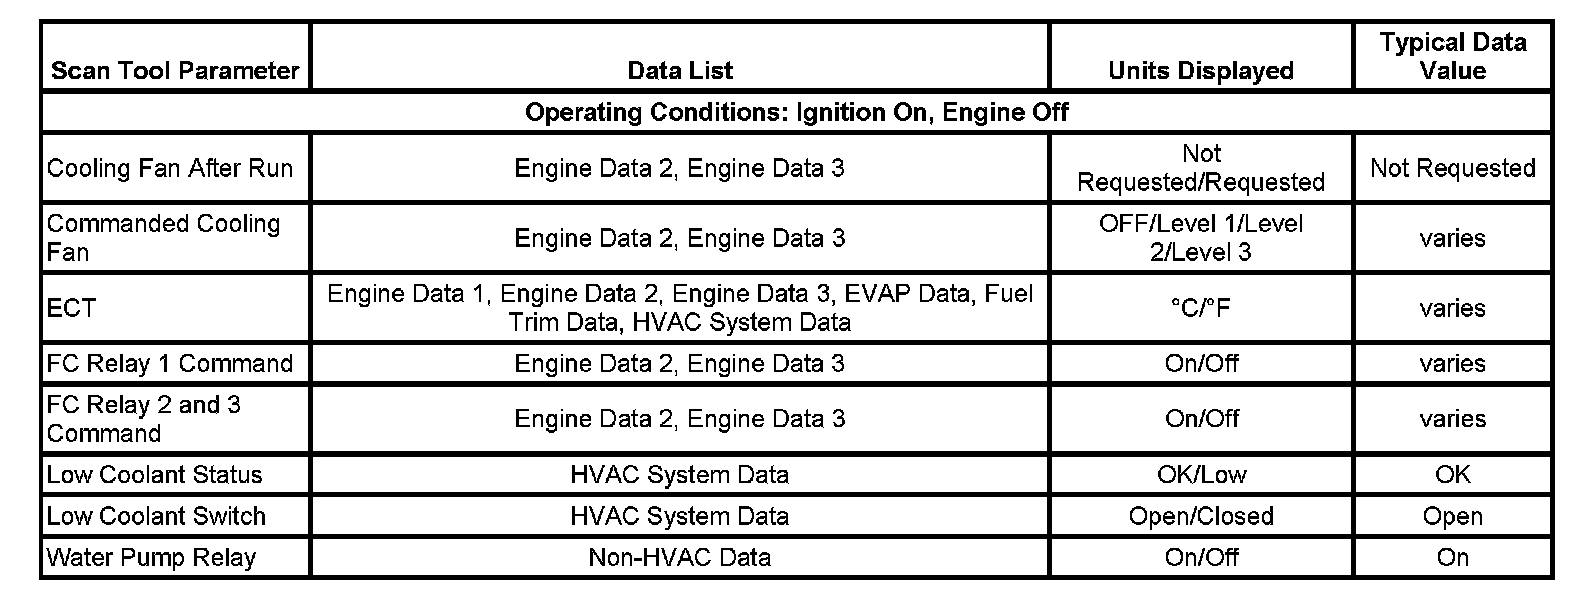Select the °C/°F units cell
This screenshot has width=1584, height=610.
click(x=1201, y=308)
